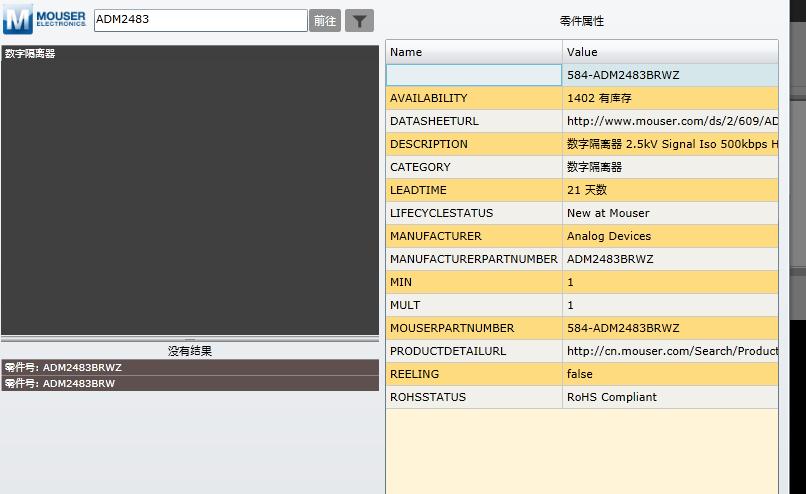Click the 没有结果 status label
Image resolution: width=806 pixels, height=494 pixels.
(190, 351)
